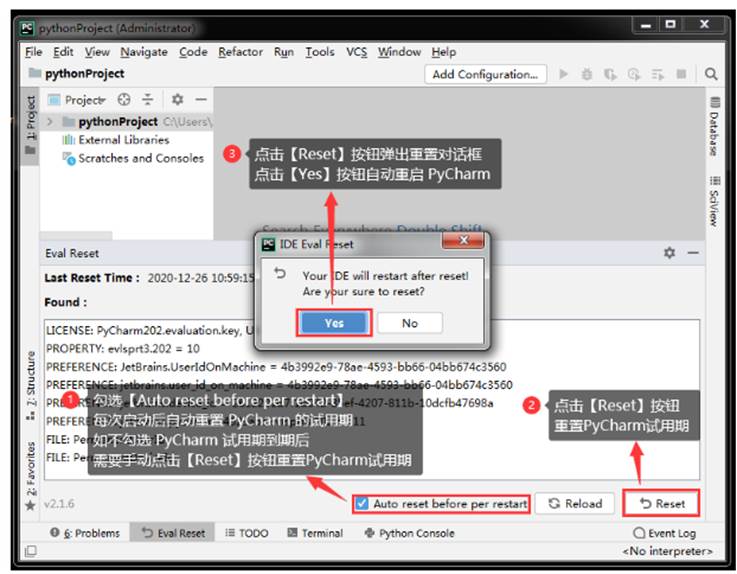Click the tool window toggle icon in status bar
737x574 pixels.
pyautogui.click(x=31, y=550)
